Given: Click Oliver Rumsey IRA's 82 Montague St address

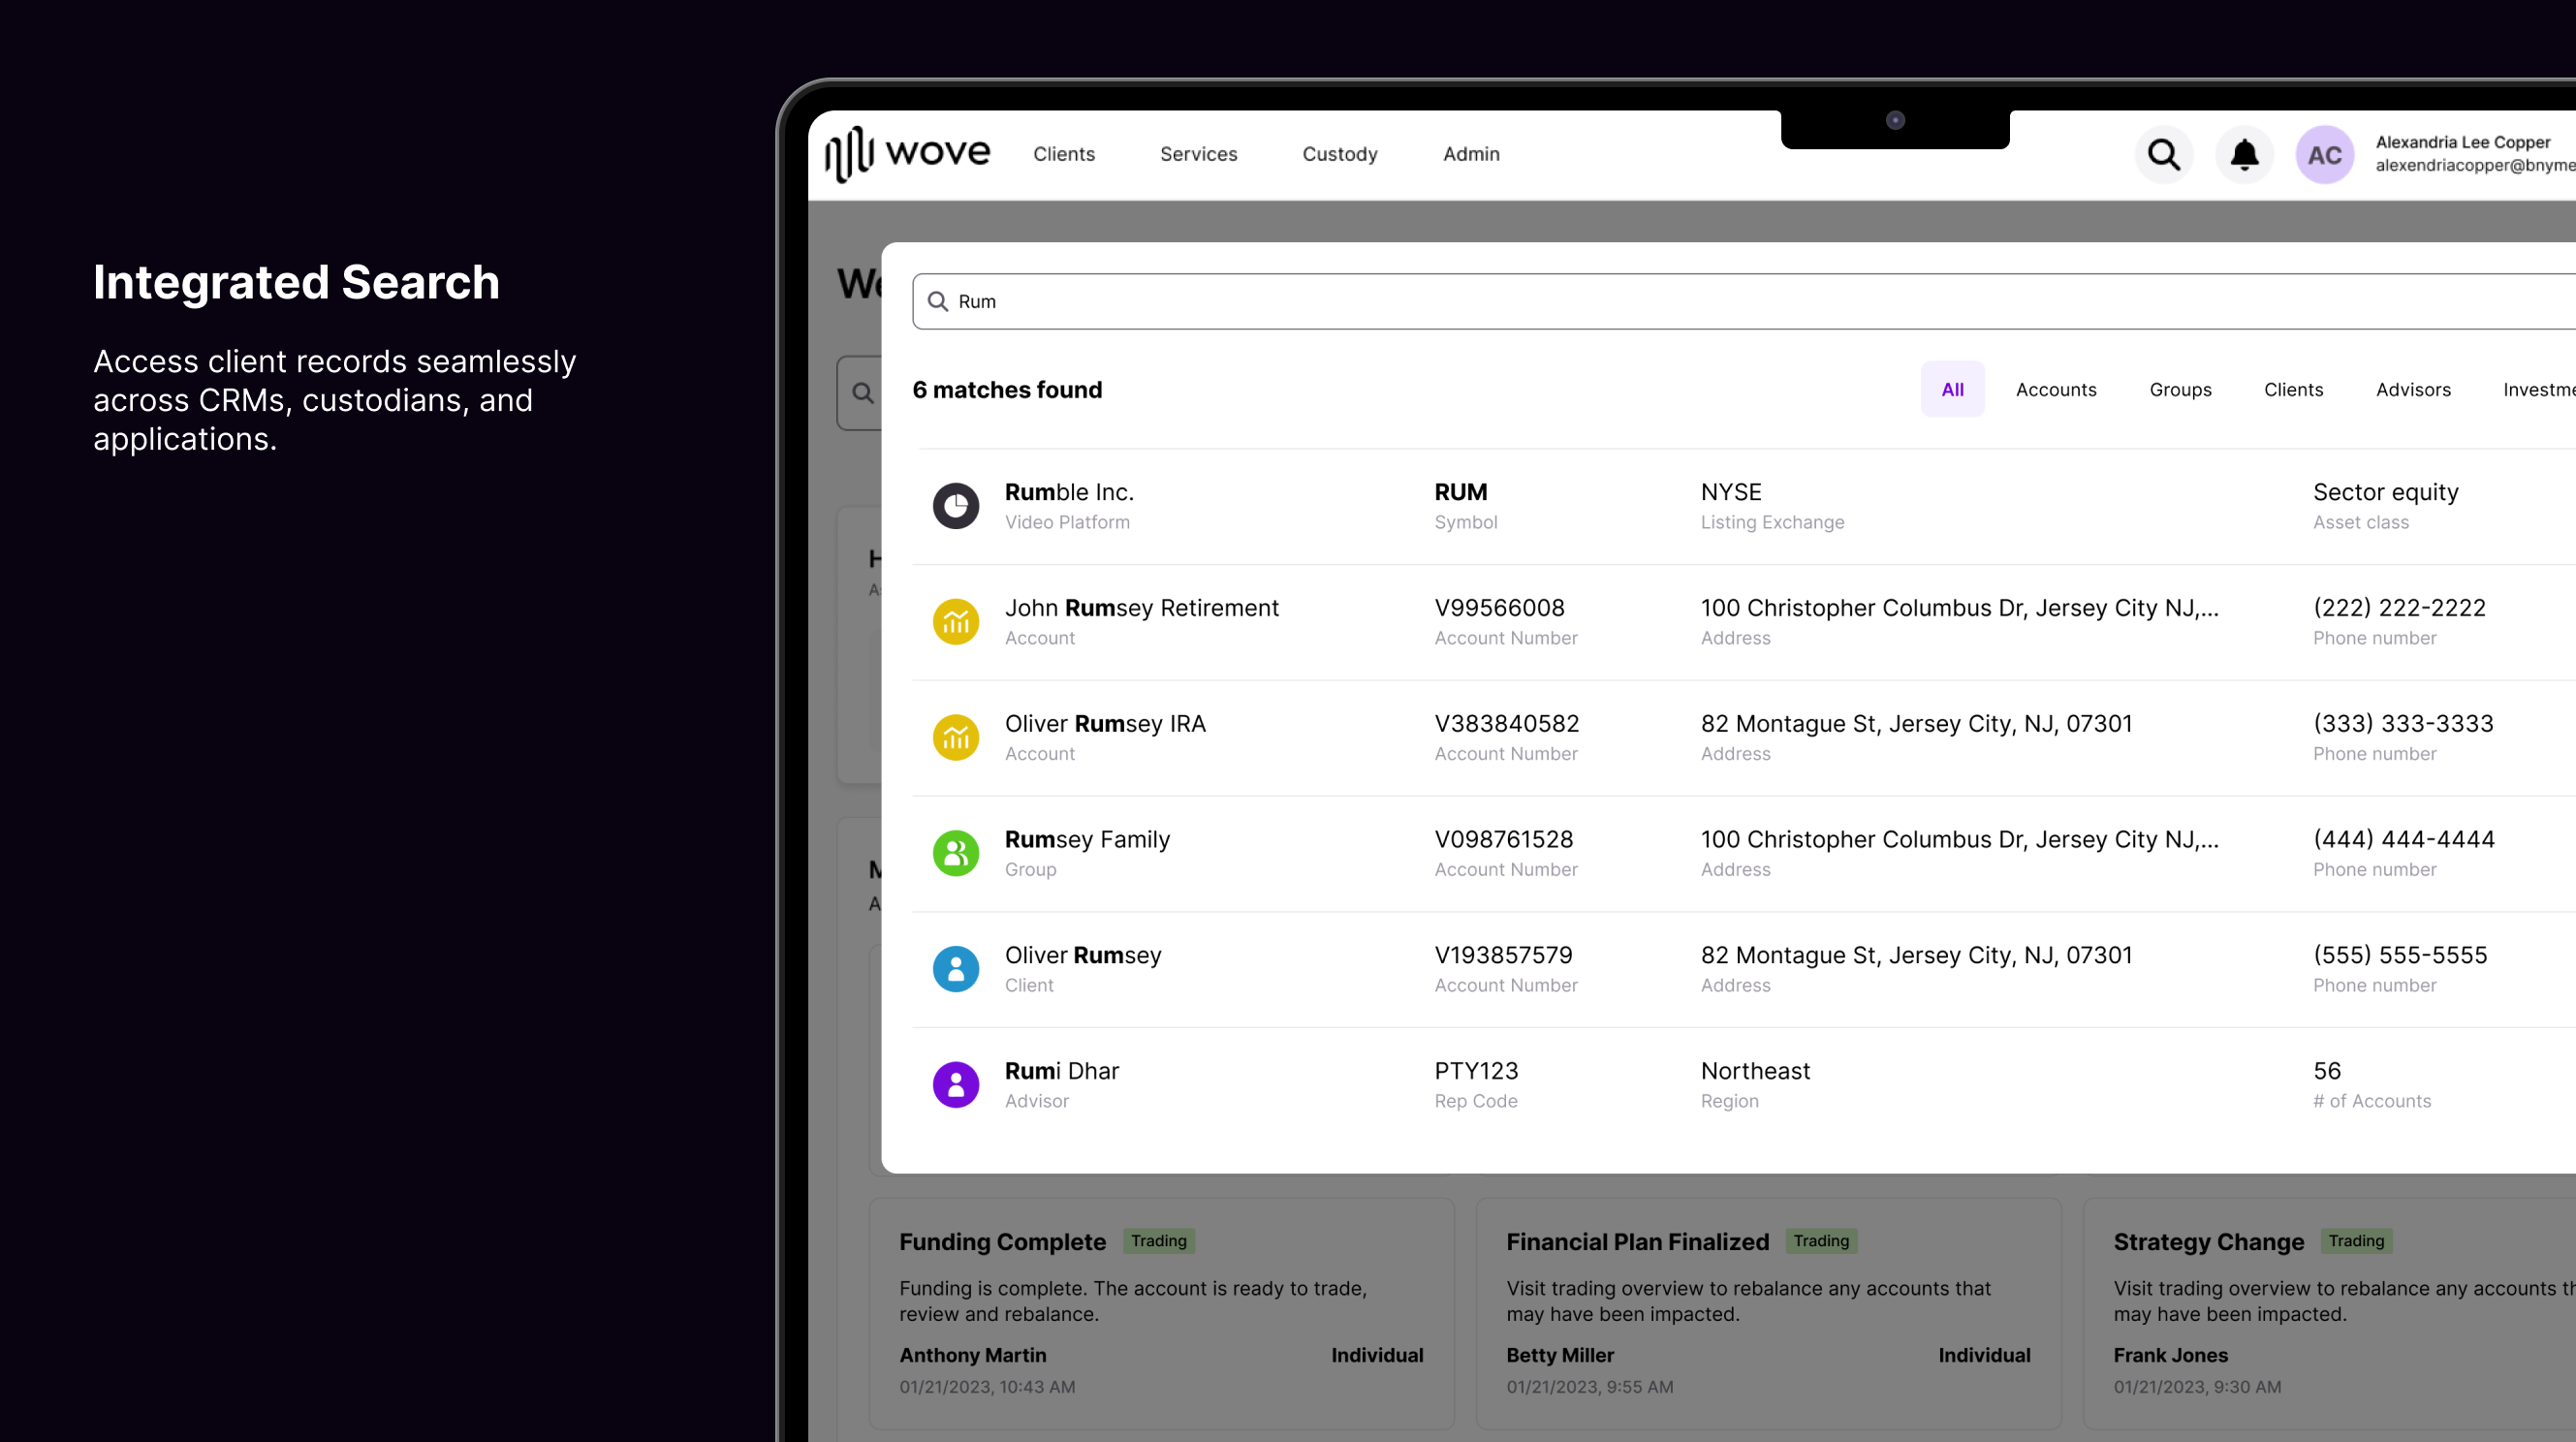Looking at the screenshot, I should (1916, 724).
